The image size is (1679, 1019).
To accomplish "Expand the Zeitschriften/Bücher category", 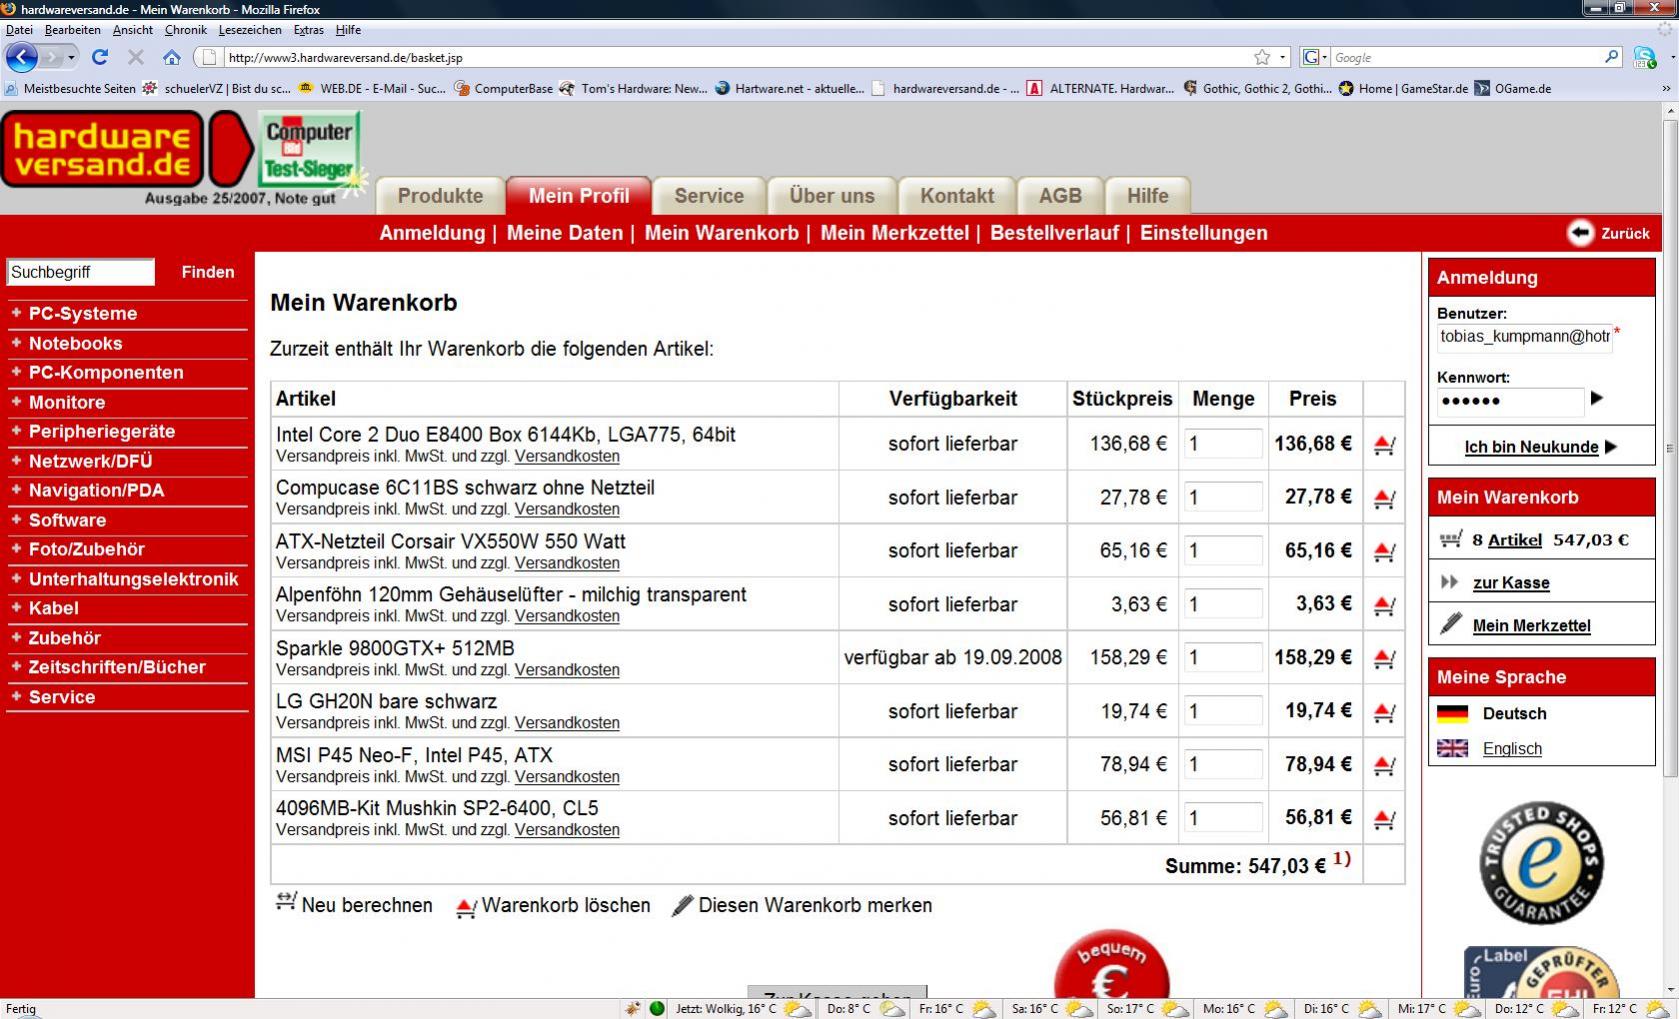I will point(117,667).
